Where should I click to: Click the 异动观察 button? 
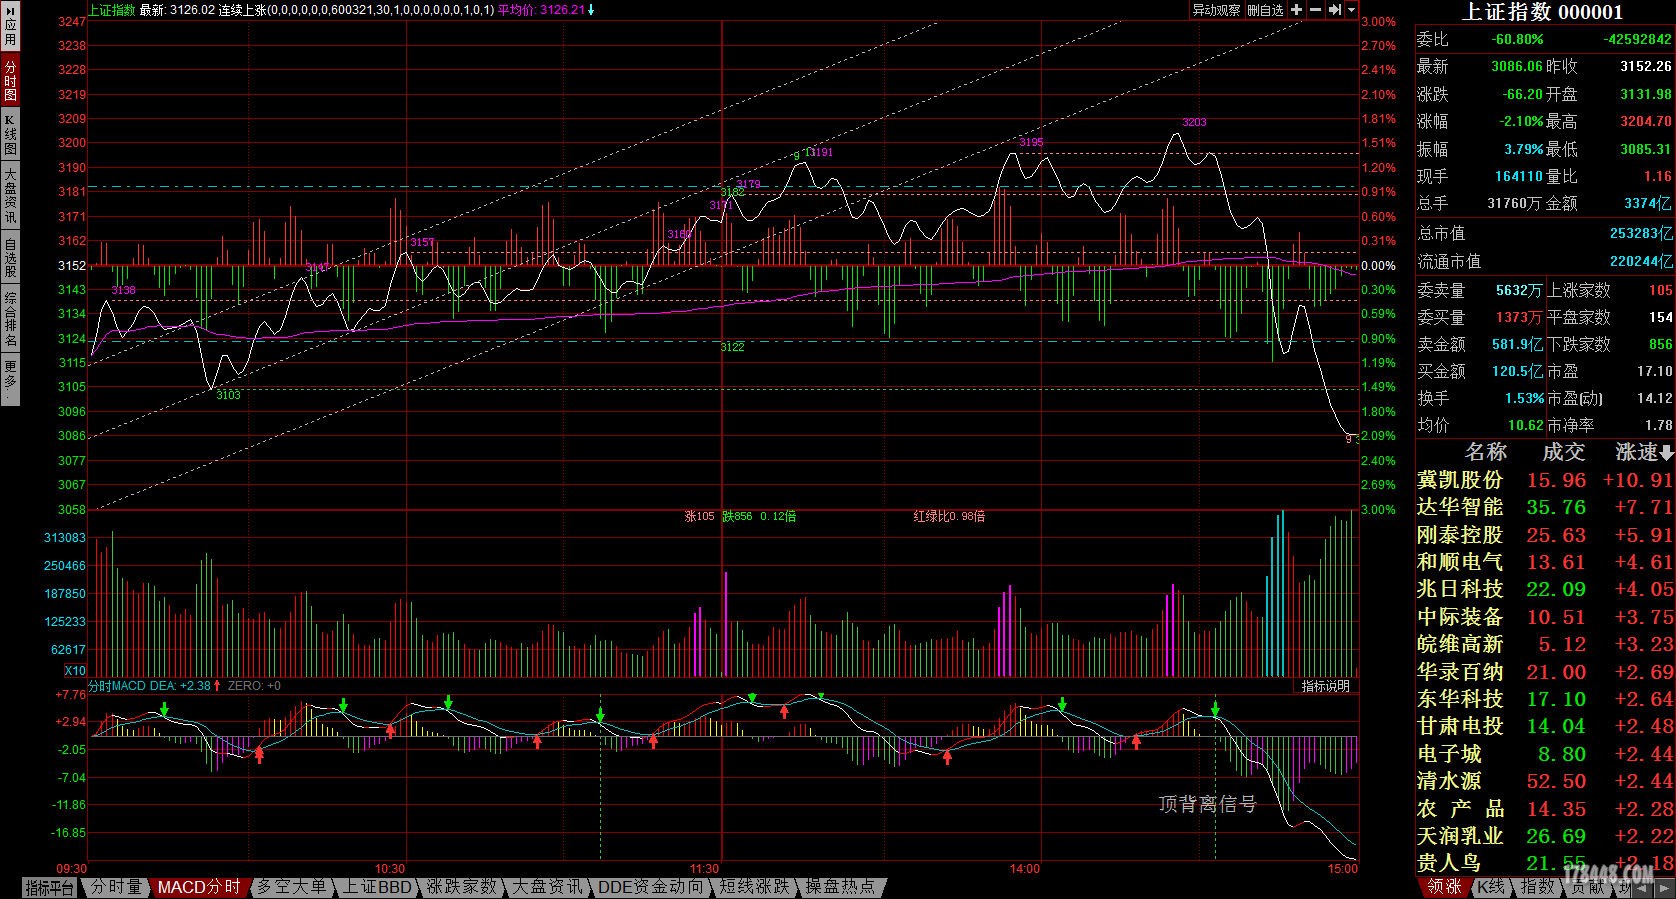[1216, 10]
